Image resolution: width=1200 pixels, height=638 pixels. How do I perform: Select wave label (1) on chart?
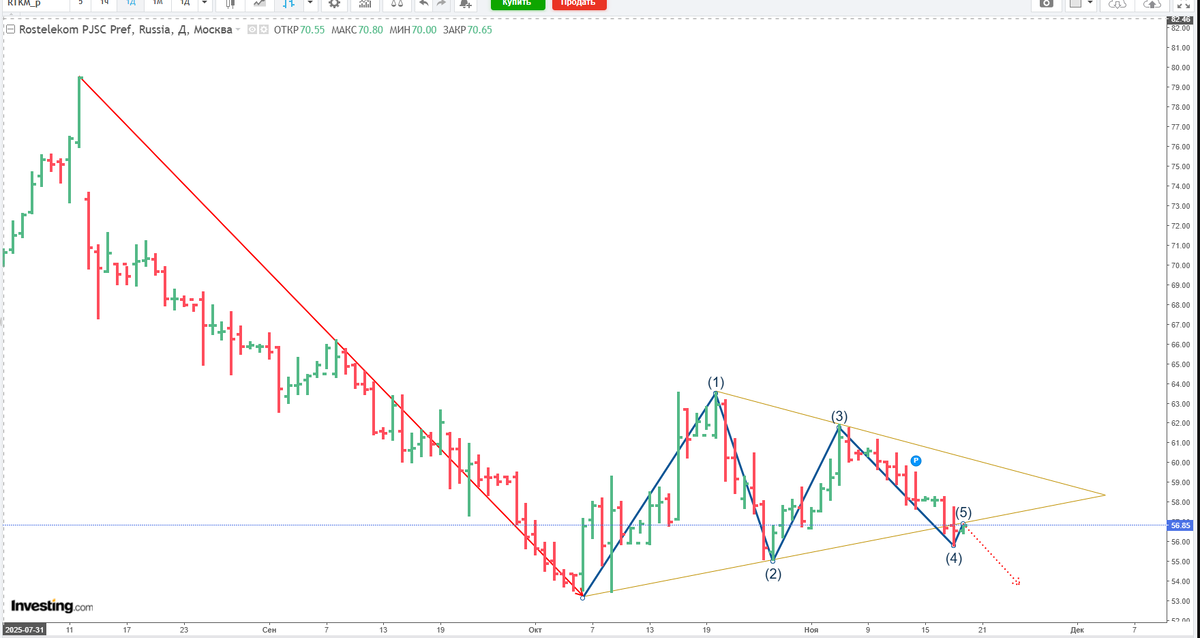(716, 382)
